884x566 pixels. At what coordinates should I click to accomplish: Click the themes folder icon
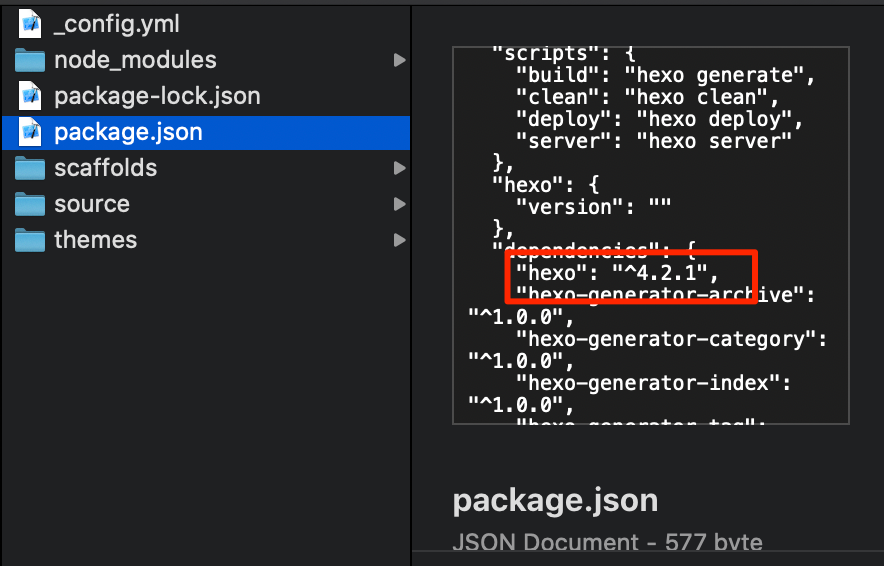tap(30, 240)
